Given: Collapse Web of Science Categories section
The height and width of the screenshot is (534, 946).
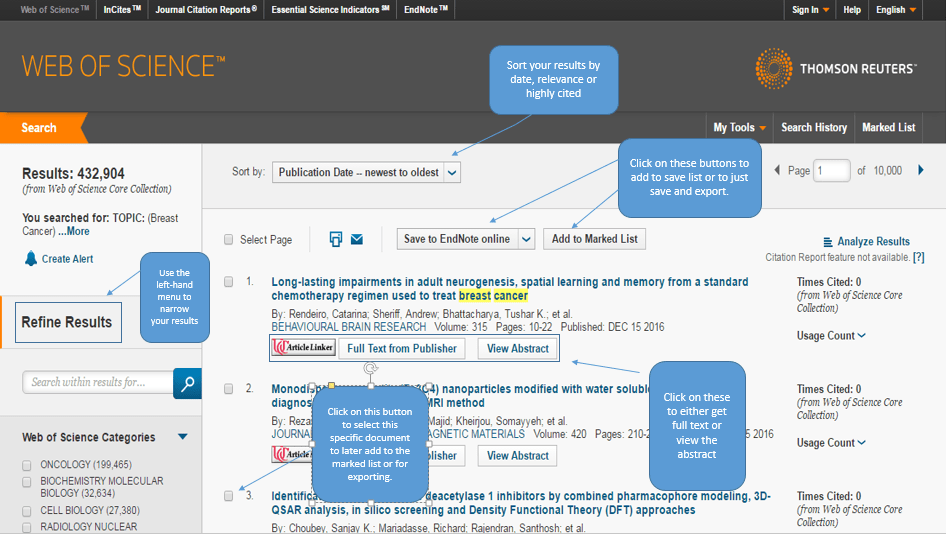Looking at the screenshot, I should (x=183, y=436).
